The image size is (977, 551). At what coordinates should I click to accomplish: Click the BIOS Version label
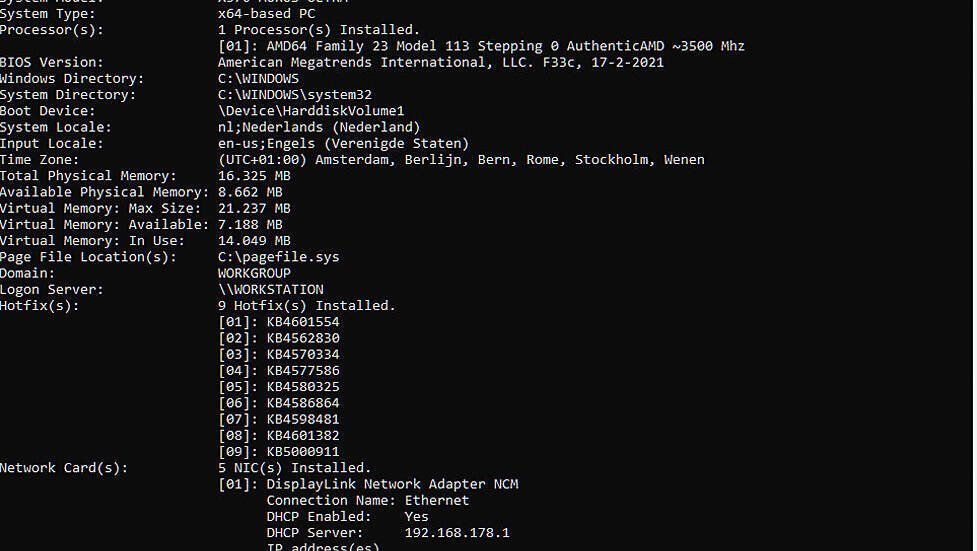click(x=50, y=62)
